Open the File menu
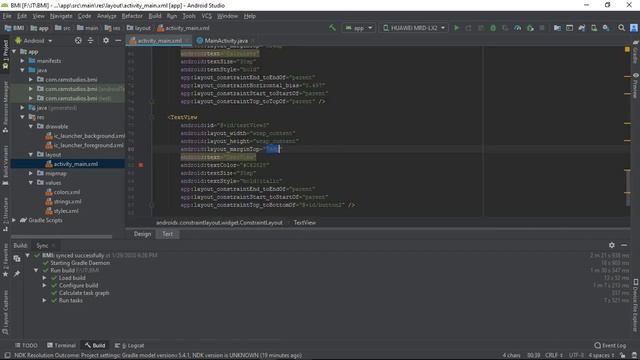 pos(7,16)
